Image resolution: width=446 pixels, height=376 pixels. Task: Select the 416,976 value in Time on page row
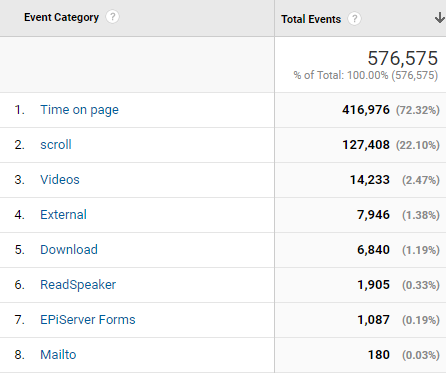(x=366, y=110)
